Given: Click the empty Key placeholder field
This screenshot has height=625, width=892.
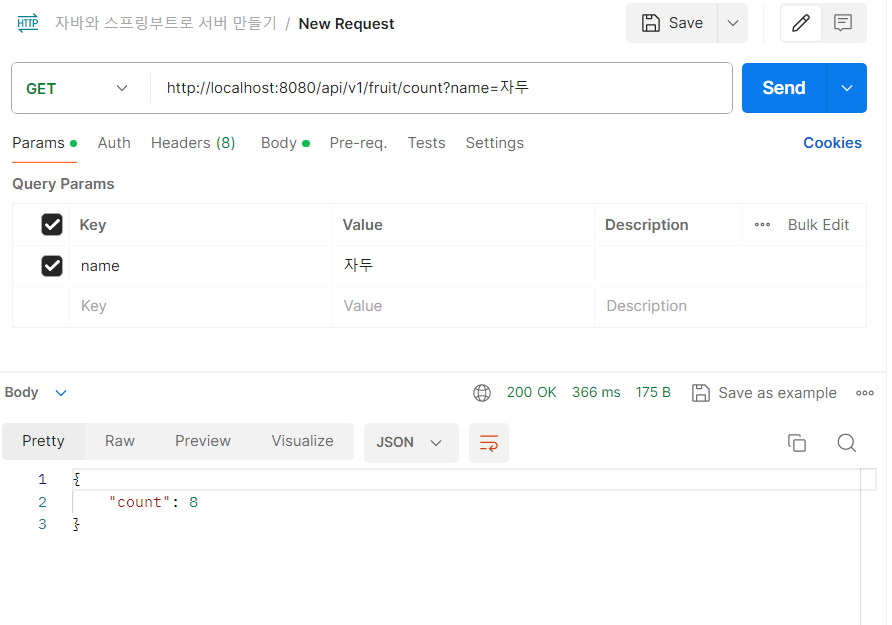Looking at the screenshot, I should (200, 307).
